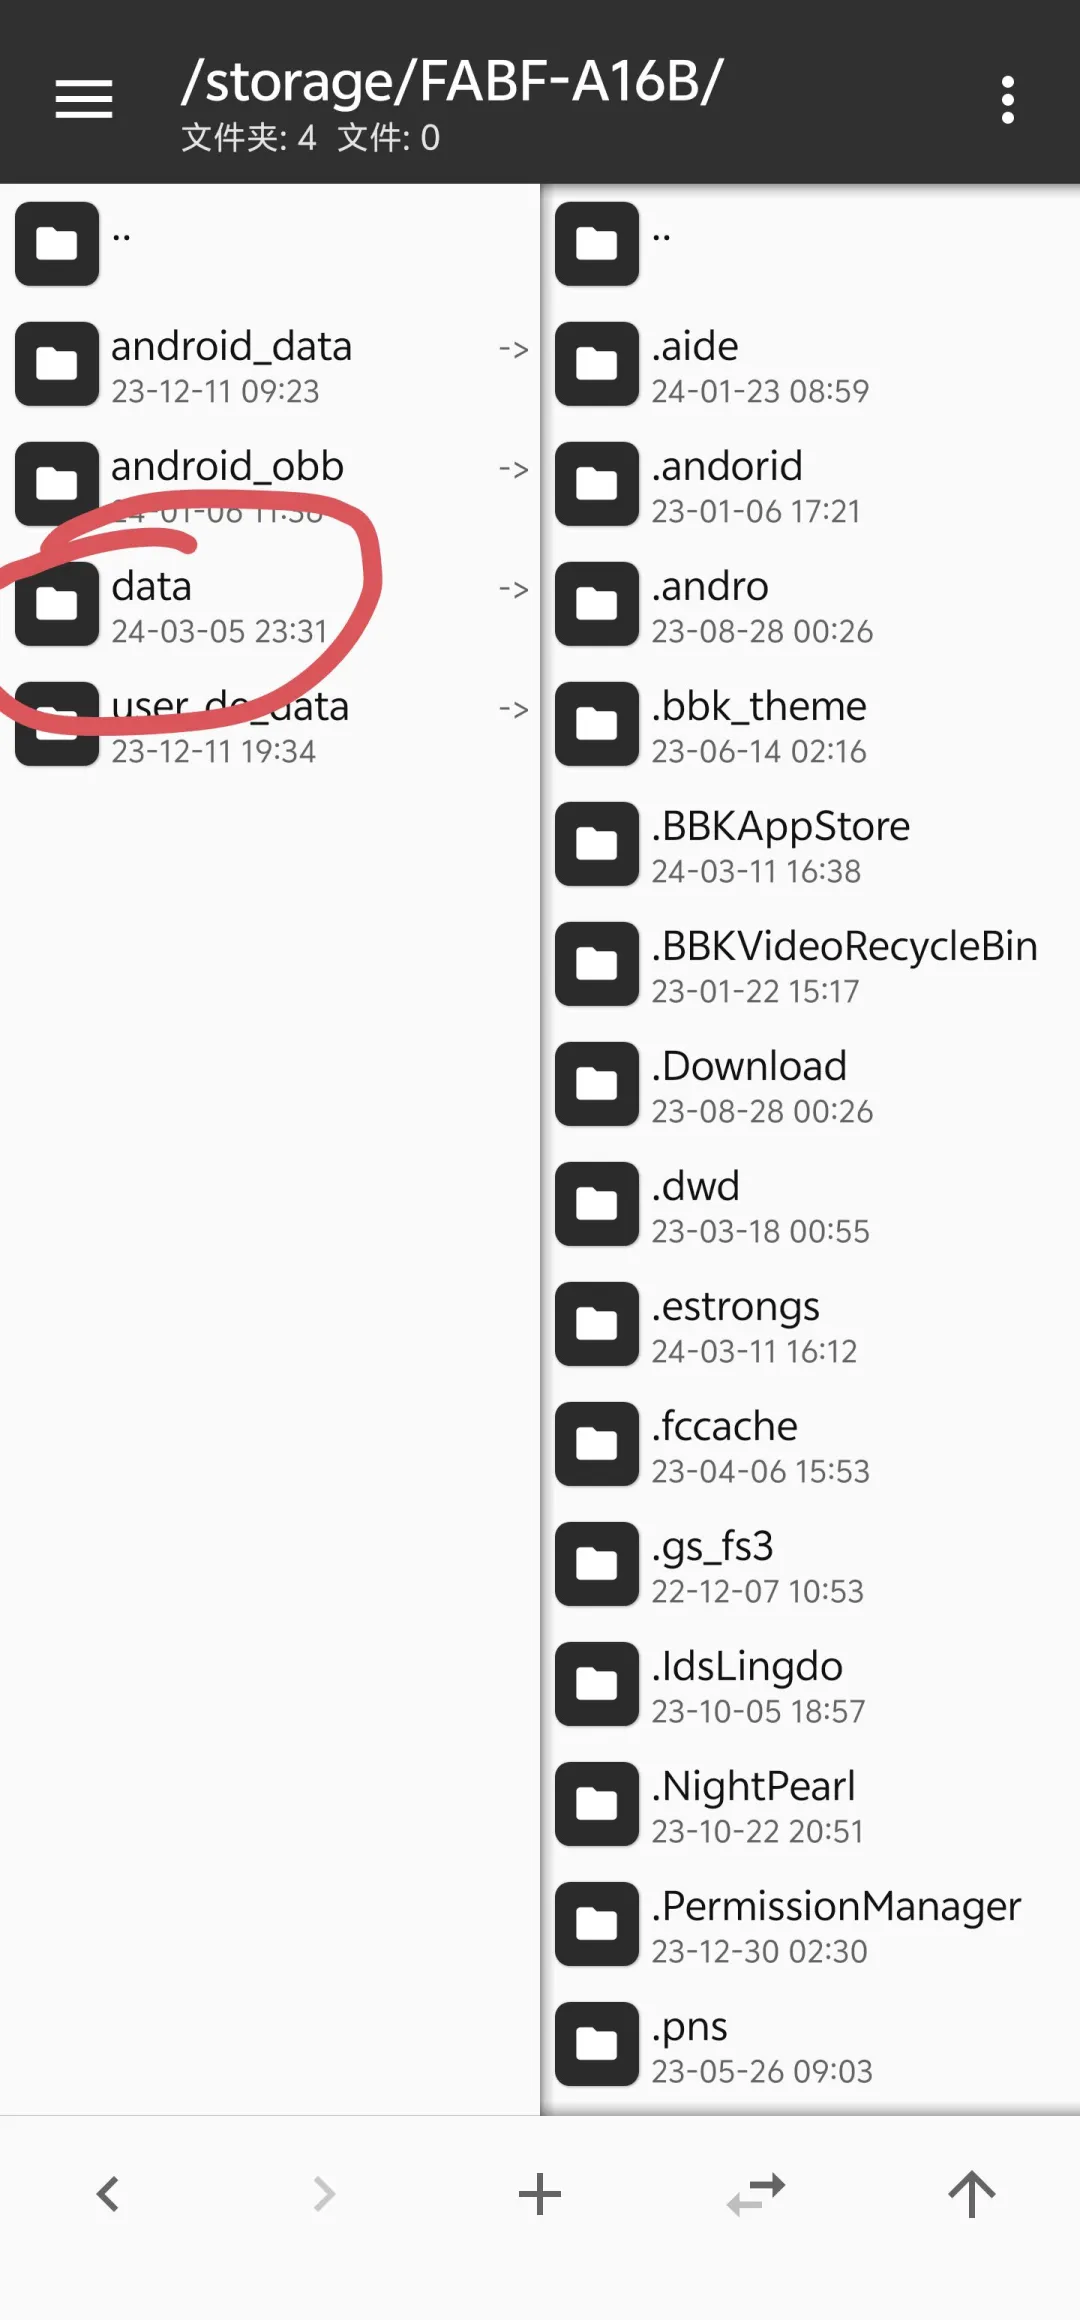
Task: Tap the back arrow in bottom bar
Action: click(x=108, y=2194)
